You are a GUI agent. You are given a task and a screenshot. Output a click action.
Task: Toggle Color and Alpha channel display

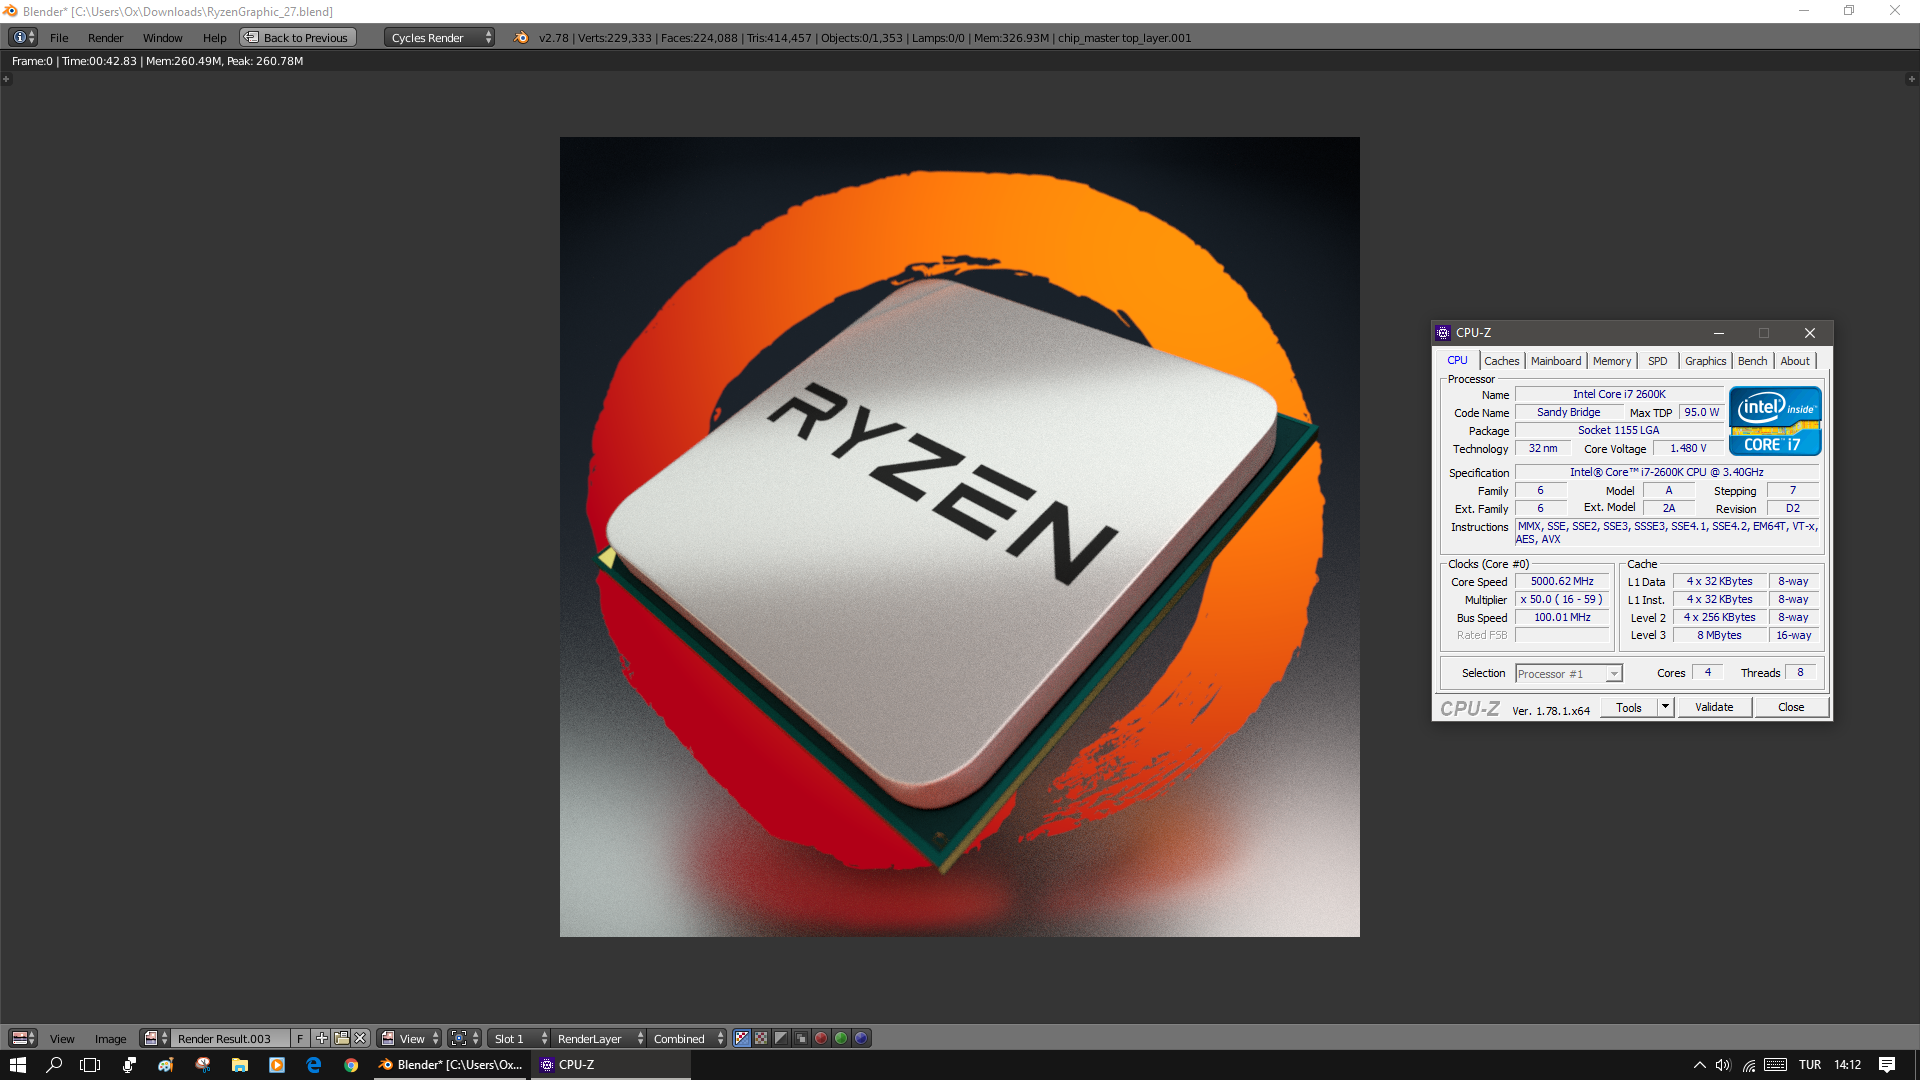(x=741, y=1038)
